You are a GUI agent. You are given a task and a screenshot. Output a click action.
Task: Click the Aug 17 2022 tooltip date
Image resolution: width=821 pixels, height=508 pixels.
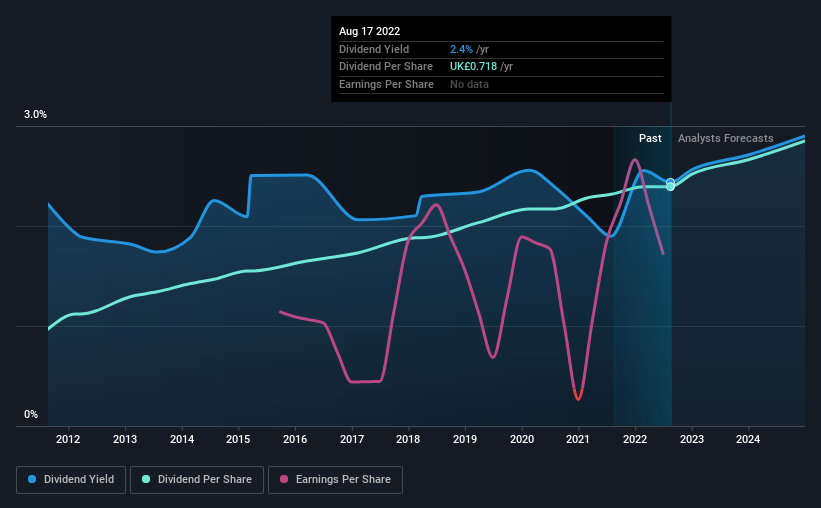click(x=369, y=31)
